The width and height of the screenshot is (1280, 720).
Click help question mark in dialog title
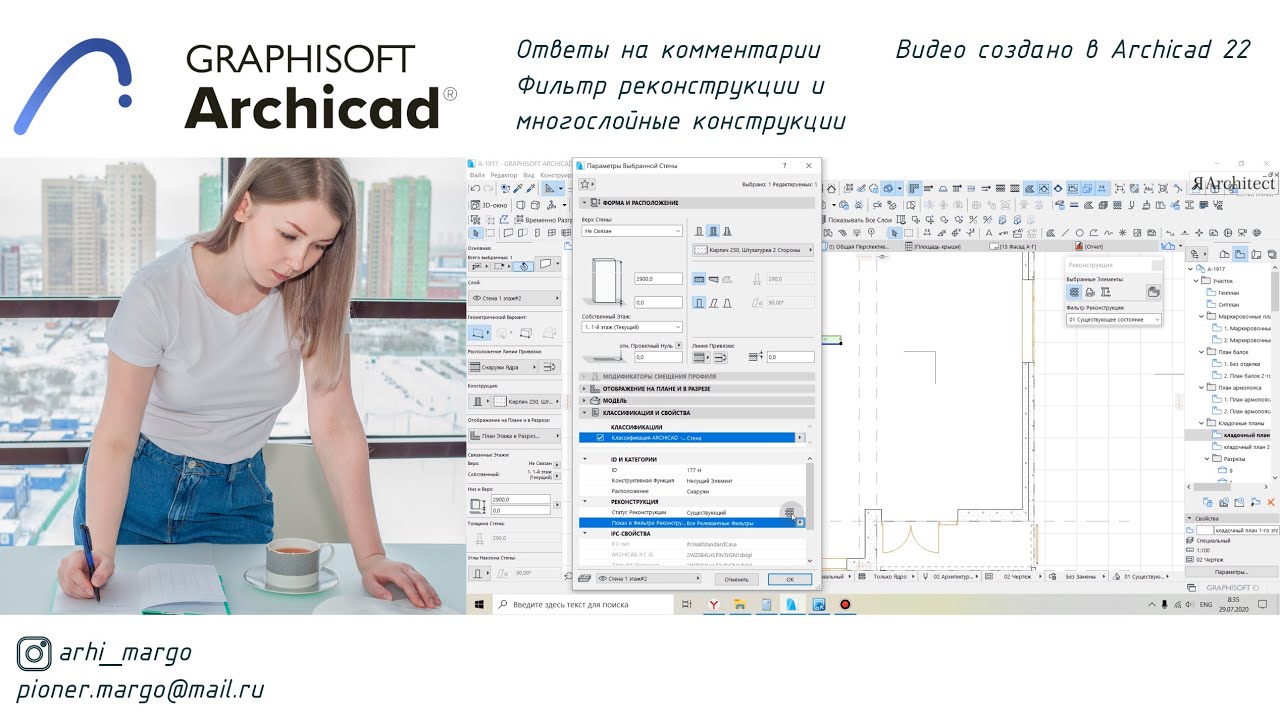(x=783, y=164)
